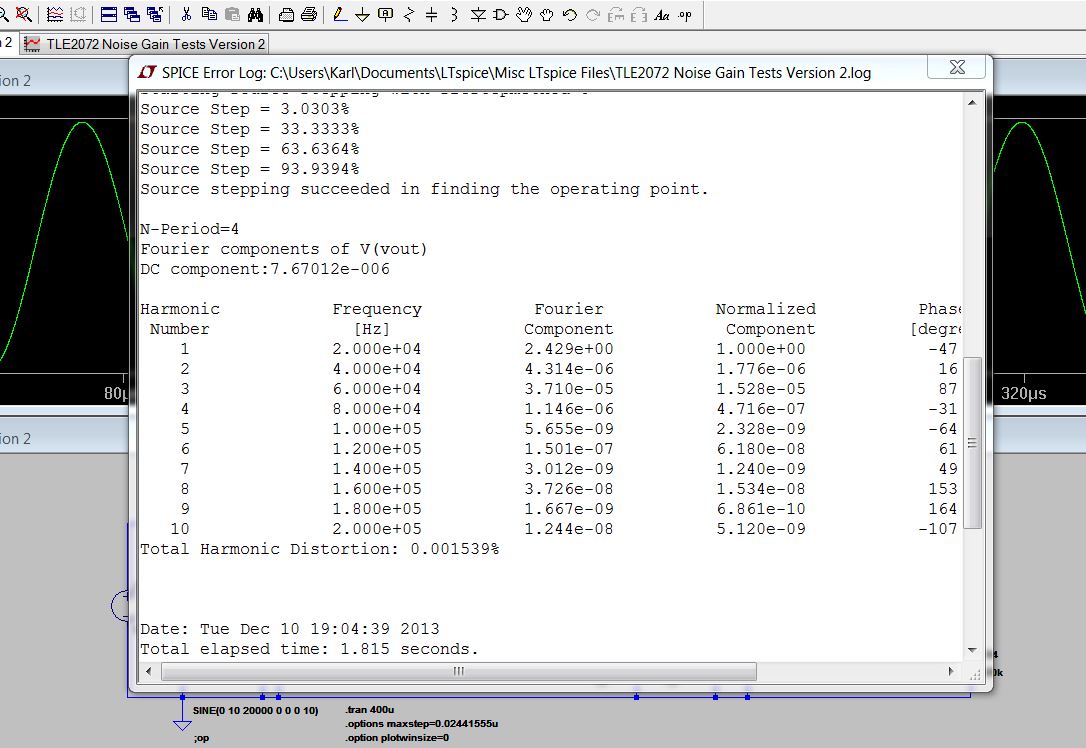Select the Draw Wire pencil tool
1086x748 pixels.
(x=339, y=14)
